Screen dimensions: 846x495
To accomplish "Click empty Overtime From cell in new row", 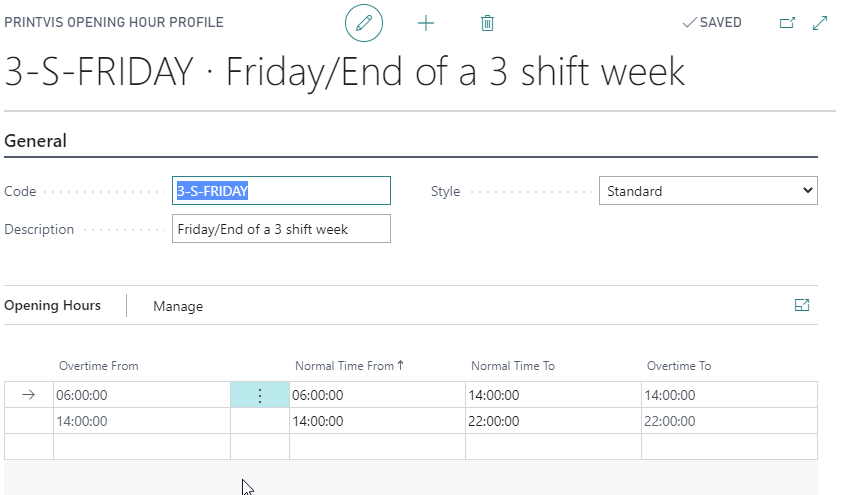I will (142, 447).
